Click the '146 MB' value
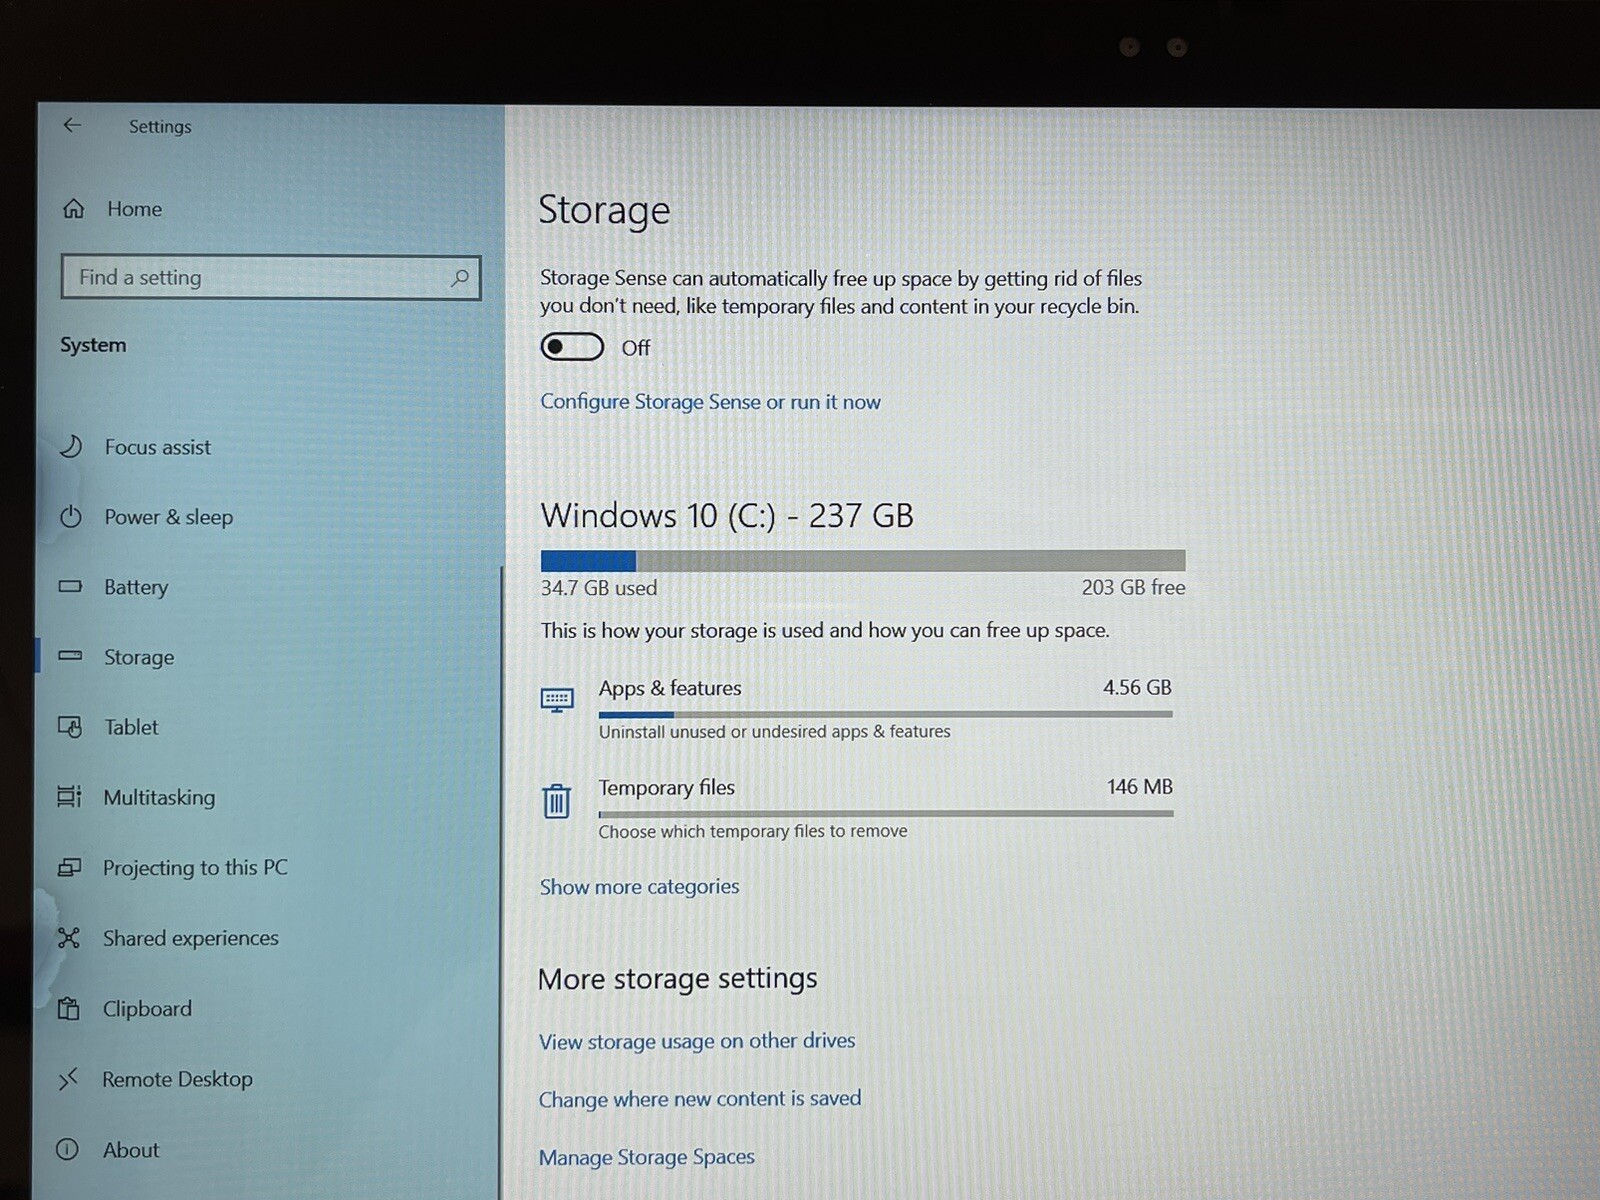1600x1200 pixels. click(x=1139, y=787)
